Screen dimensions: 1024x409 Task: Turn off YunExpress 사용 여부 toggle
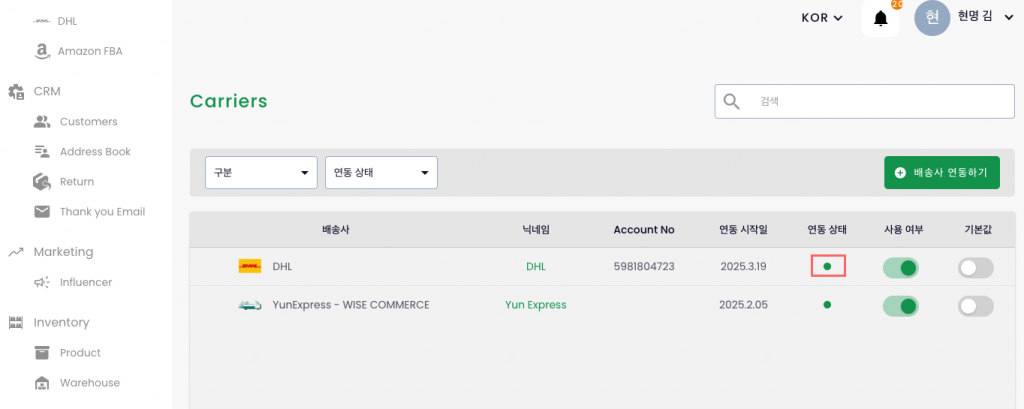[900, 306]
